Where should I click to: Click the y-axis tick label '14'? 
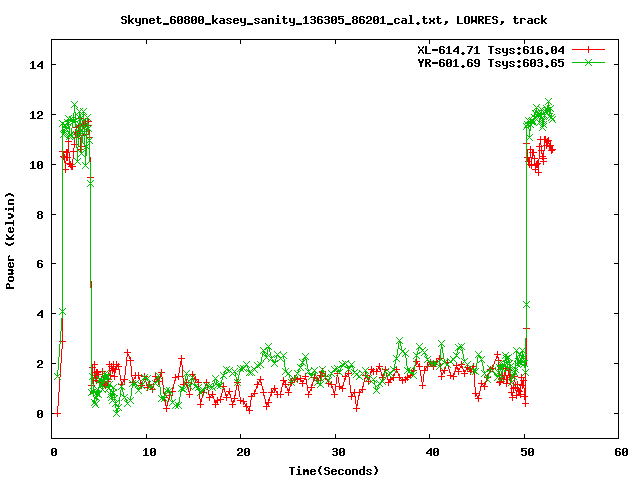coord(36,65)
